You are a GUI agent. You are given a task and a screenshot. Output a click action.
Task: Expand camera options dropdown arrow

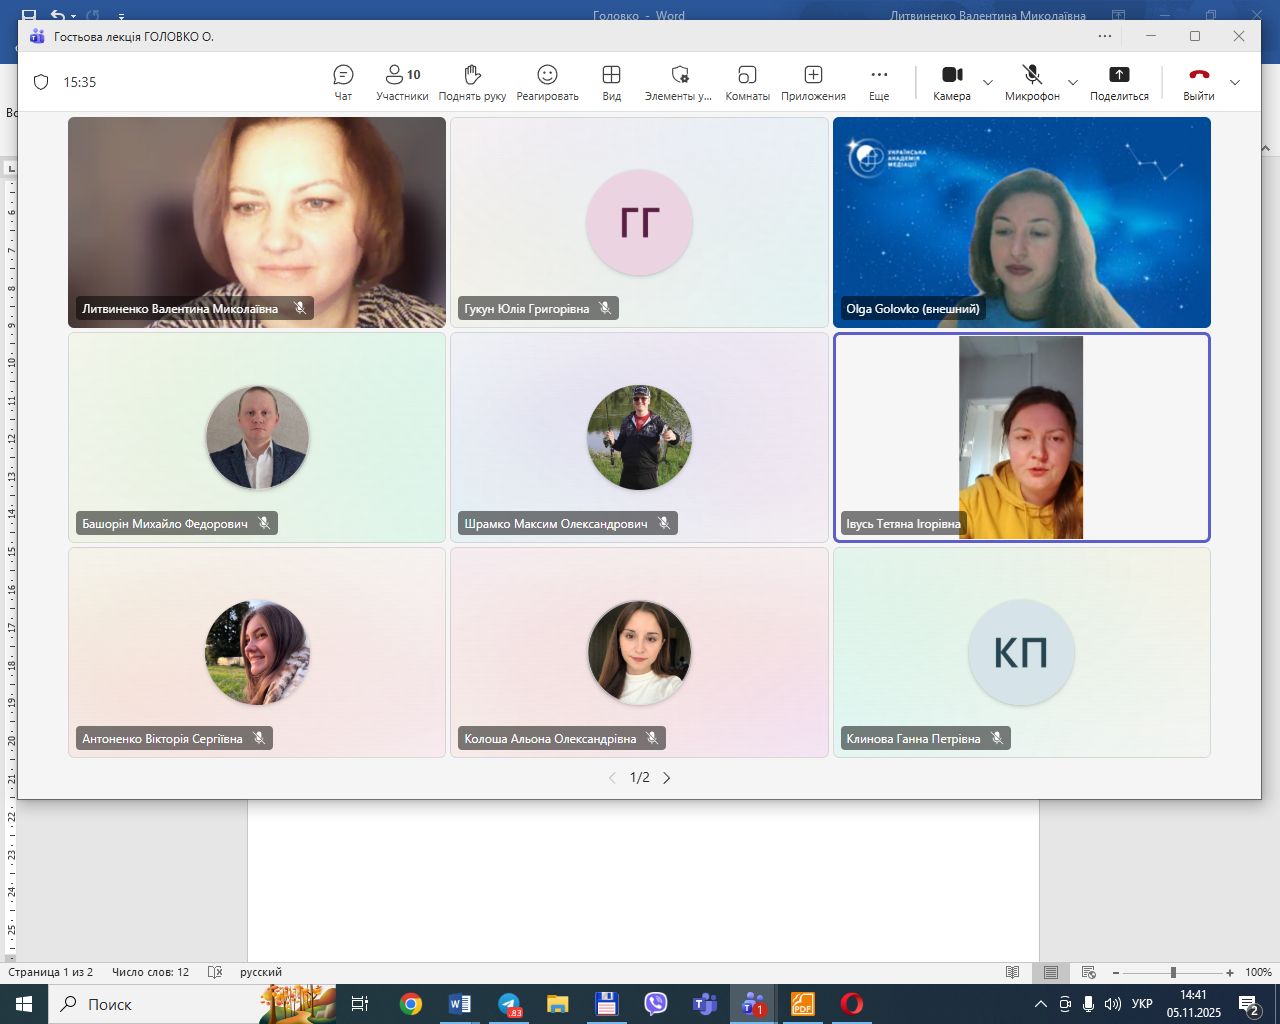click(988, 82)
